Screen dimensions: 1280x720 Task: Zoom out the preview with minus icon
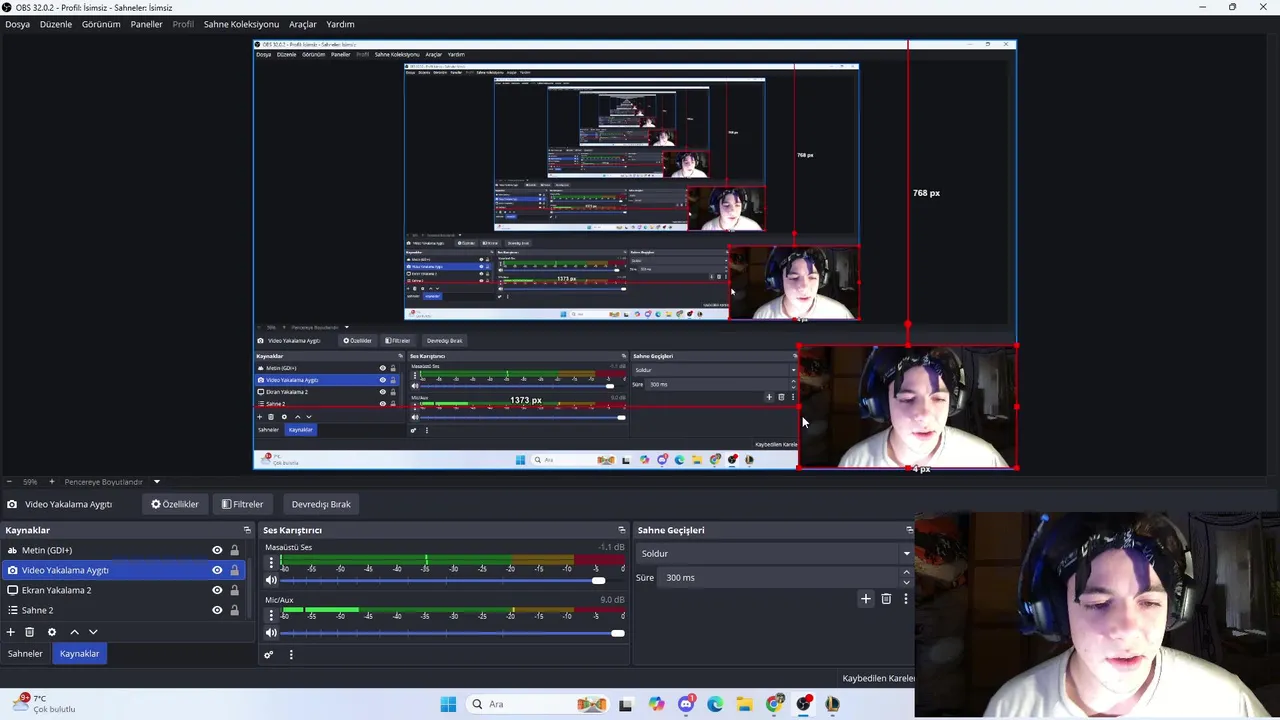click(x=9, y=482)
